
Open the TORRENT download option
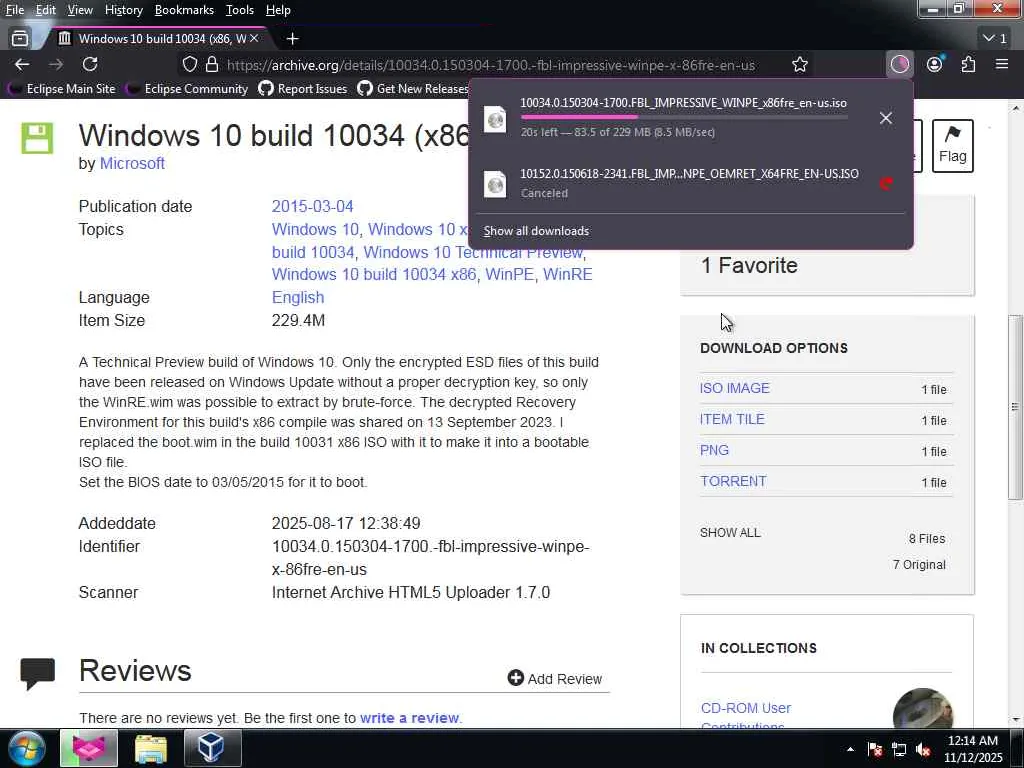[733, 481]
